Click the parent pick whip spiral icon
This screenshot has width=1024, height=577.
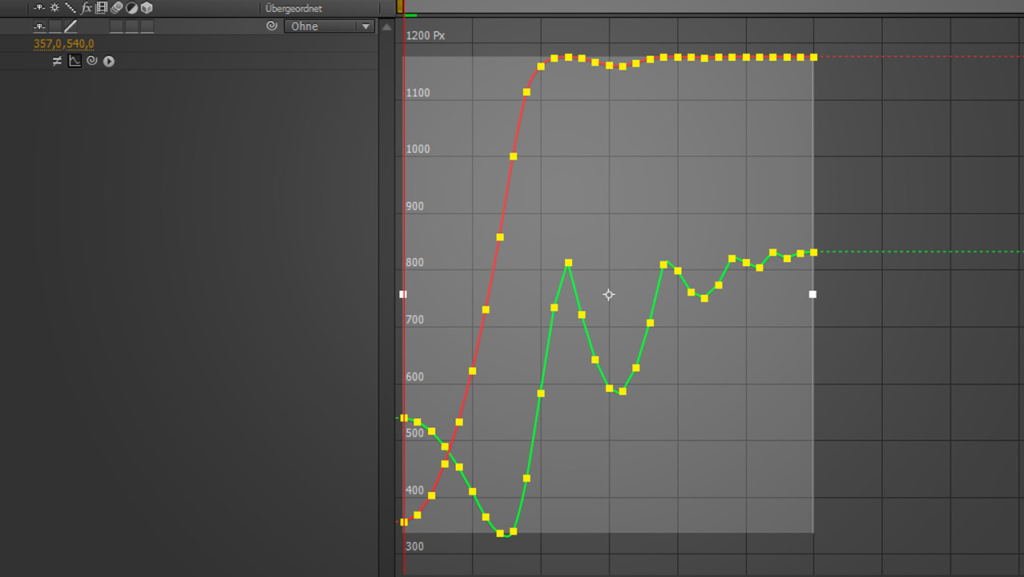pyautogui.click(x=271, y=26)
